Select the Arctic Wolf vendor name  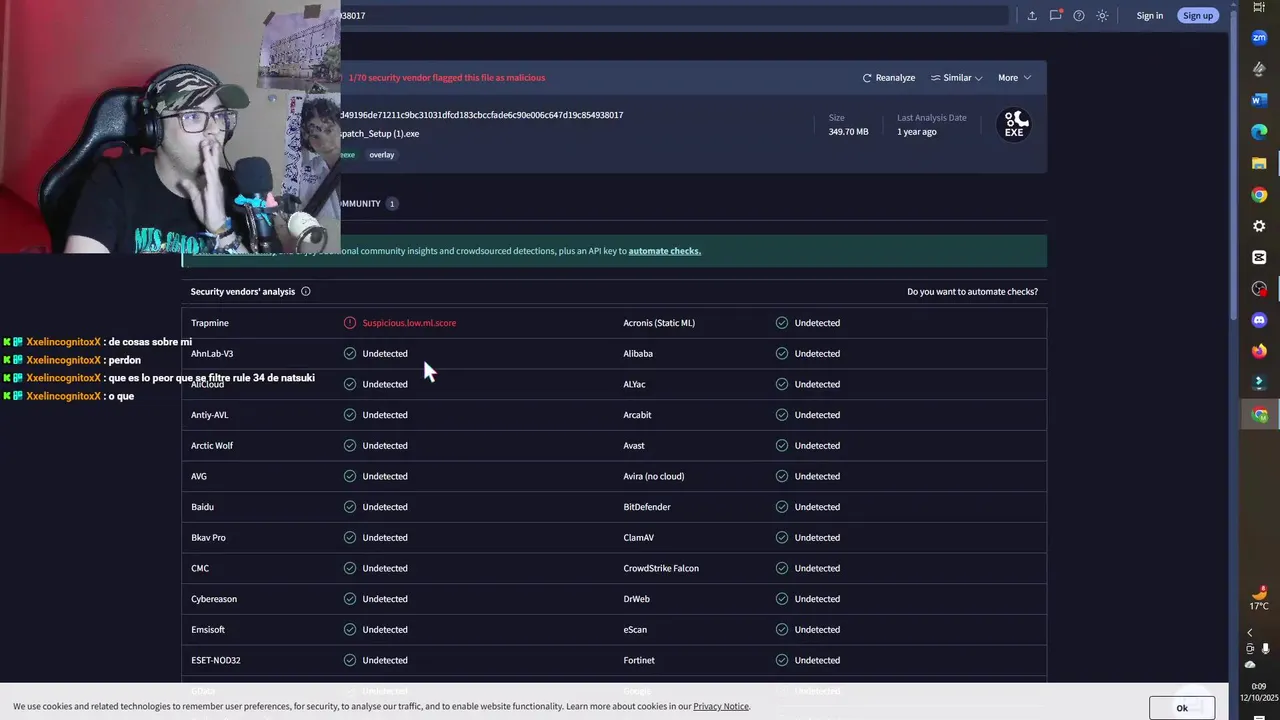click(x=212, y=446)
